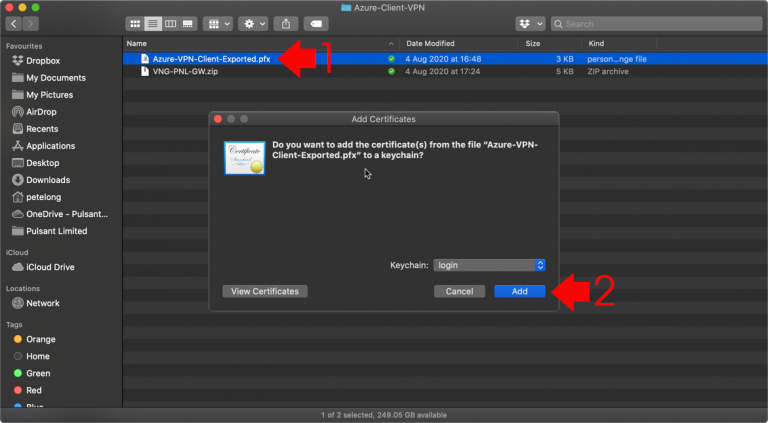The image size is (768, 423).
Task: Click the 3 KB size cell
Action: pos(565,59)
